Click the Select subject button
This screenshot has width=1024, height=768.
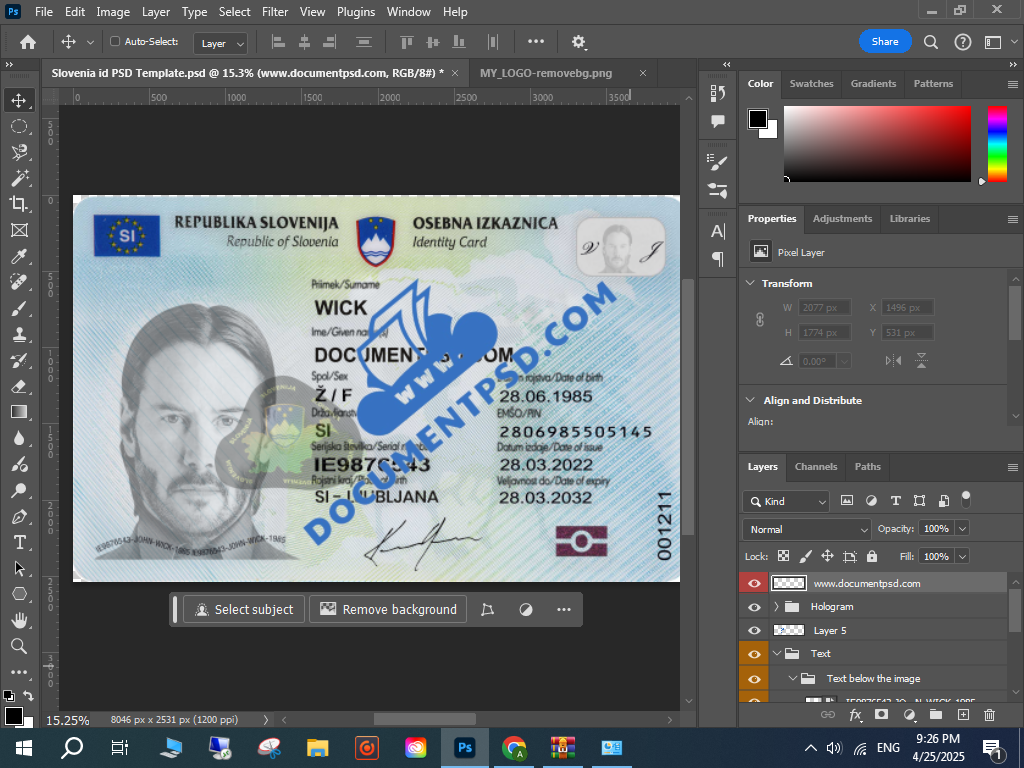[x=244, y=609]
